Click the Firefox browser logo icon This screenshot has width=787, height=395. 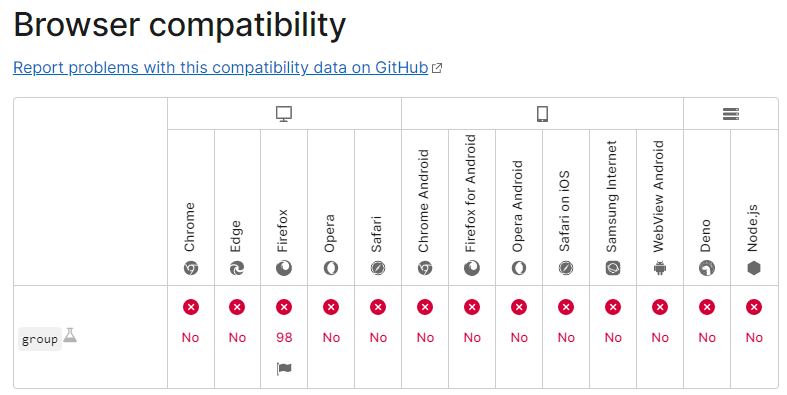[284, 269]
